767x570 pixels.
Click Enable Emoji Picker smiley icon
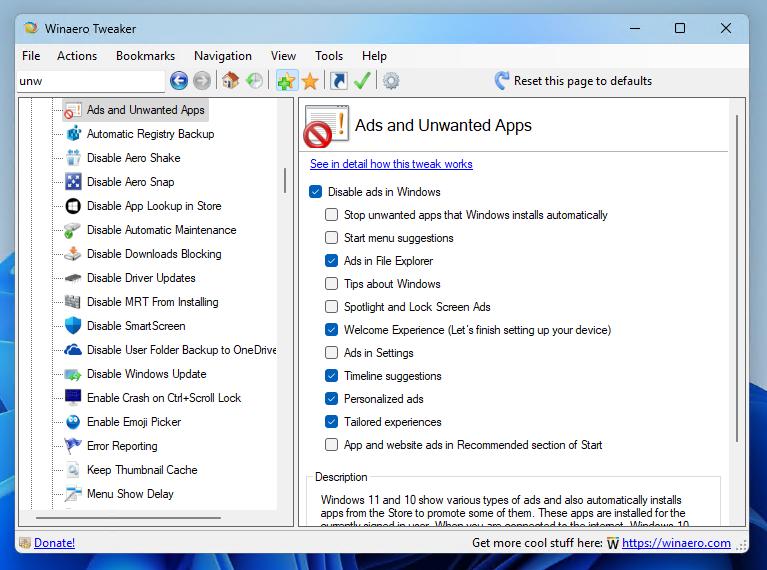coord(73,422)
